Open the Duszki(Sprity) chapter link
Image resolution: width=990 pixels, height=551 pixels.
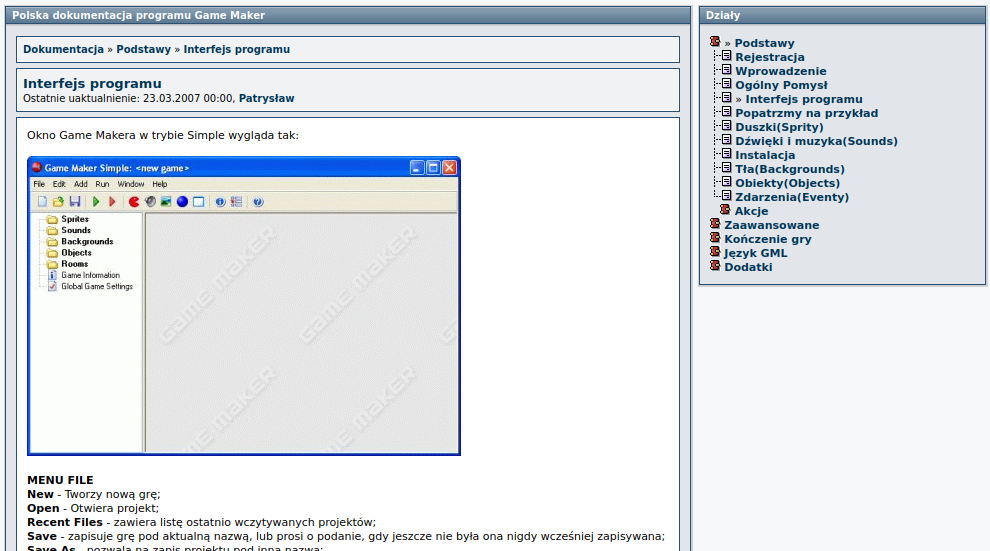pos(779,127)
